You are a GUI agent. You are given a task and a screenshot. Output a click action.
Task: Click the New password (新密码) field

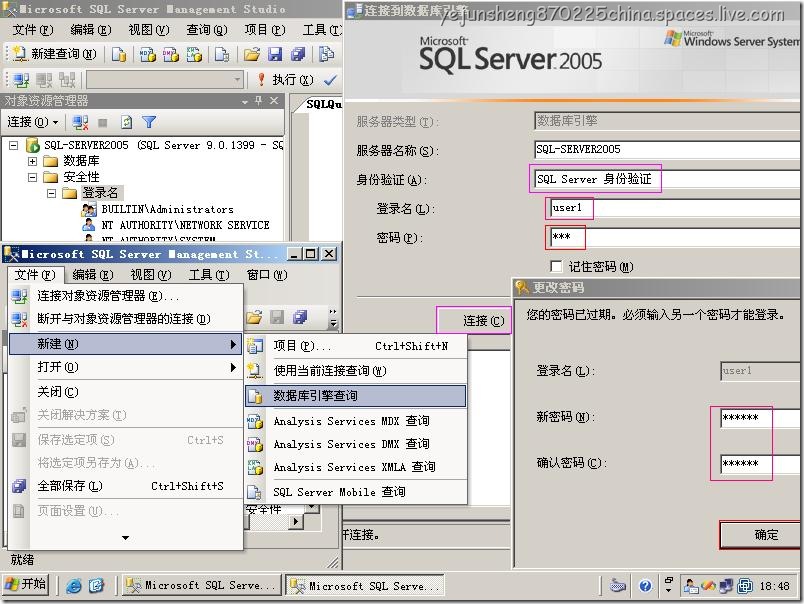[760, 418]
